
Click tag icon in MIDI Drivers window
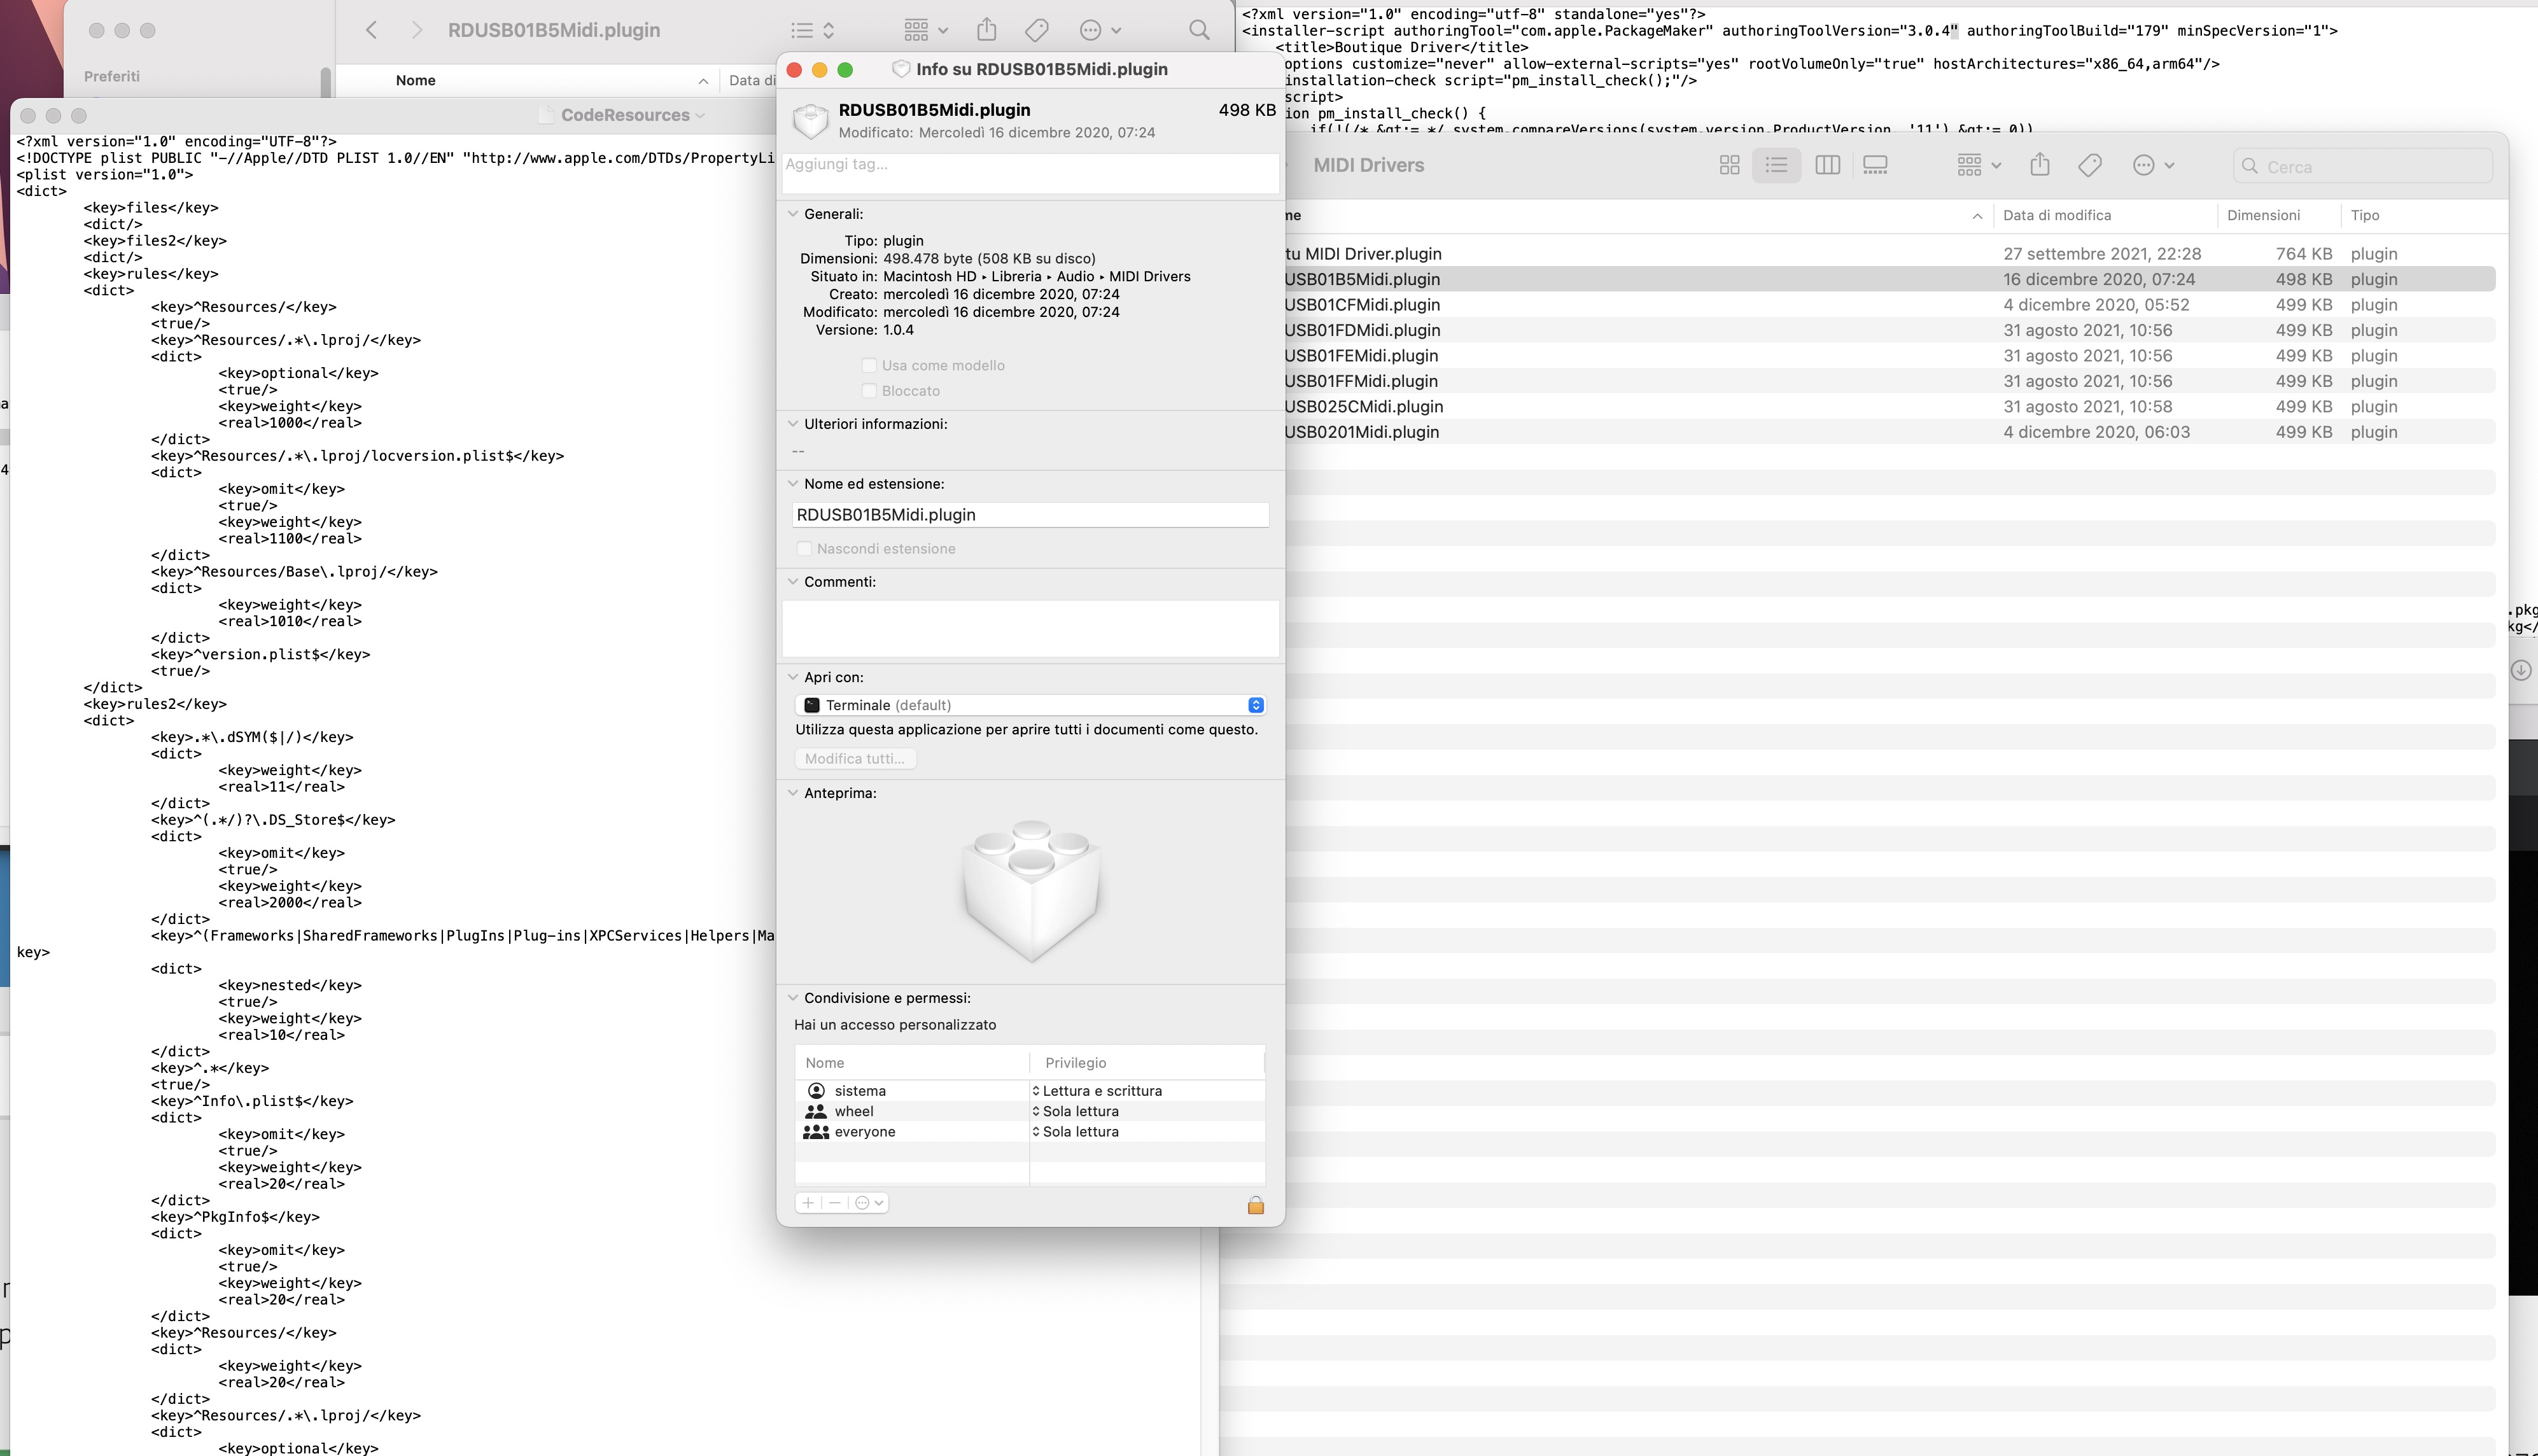point(2090,165)
